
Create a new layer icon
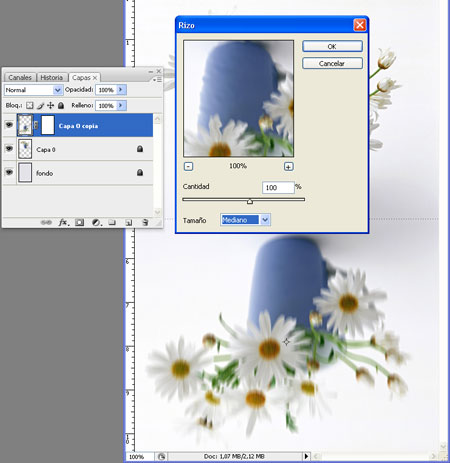pos(129,222)
